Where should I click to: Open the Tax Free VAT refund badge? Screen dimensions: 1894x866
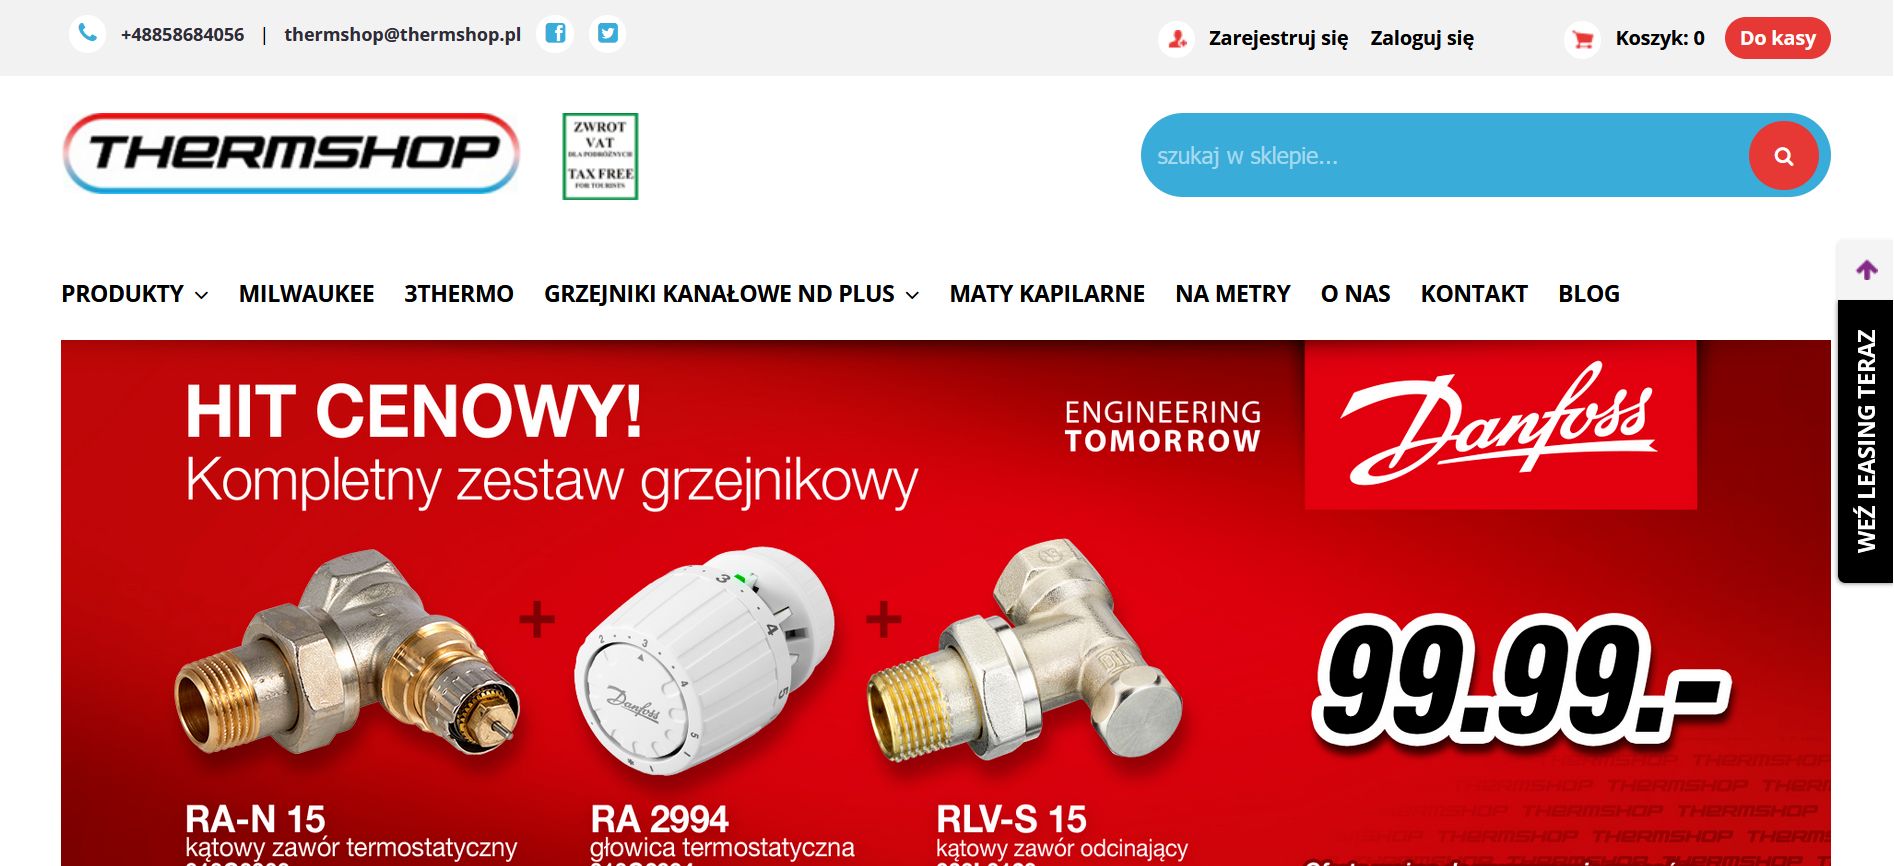tap(600, 156)
